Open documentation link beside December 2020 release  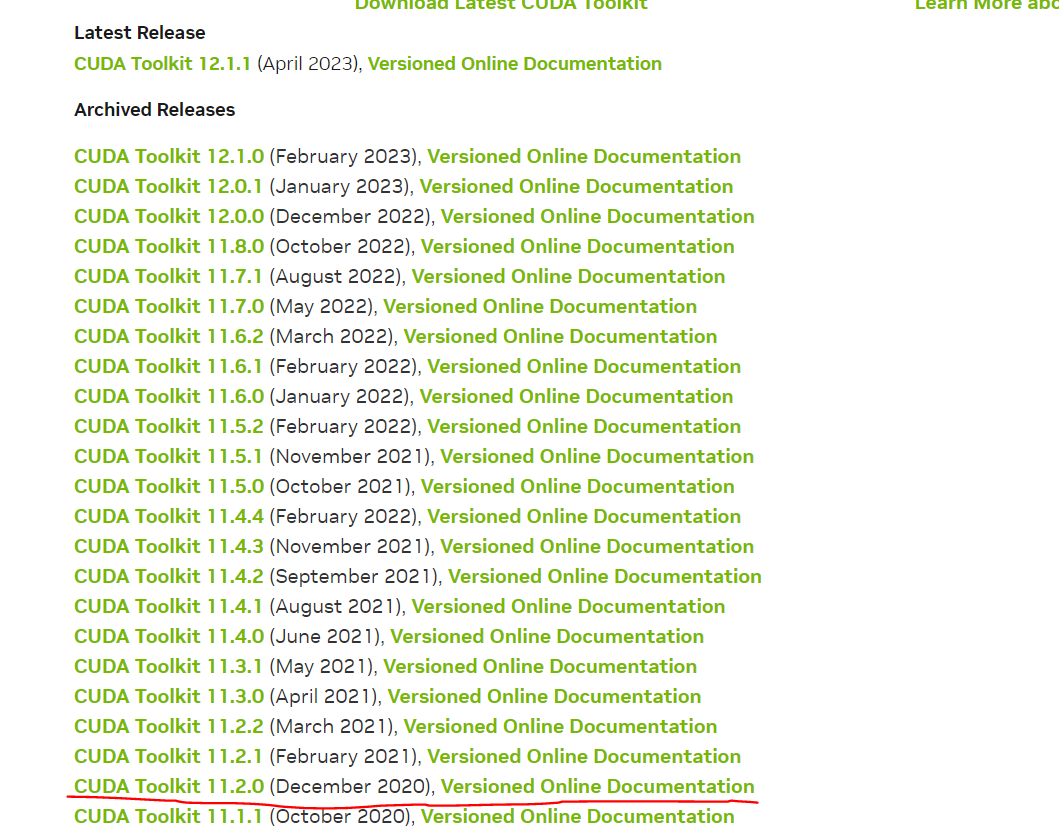[598, 786]
